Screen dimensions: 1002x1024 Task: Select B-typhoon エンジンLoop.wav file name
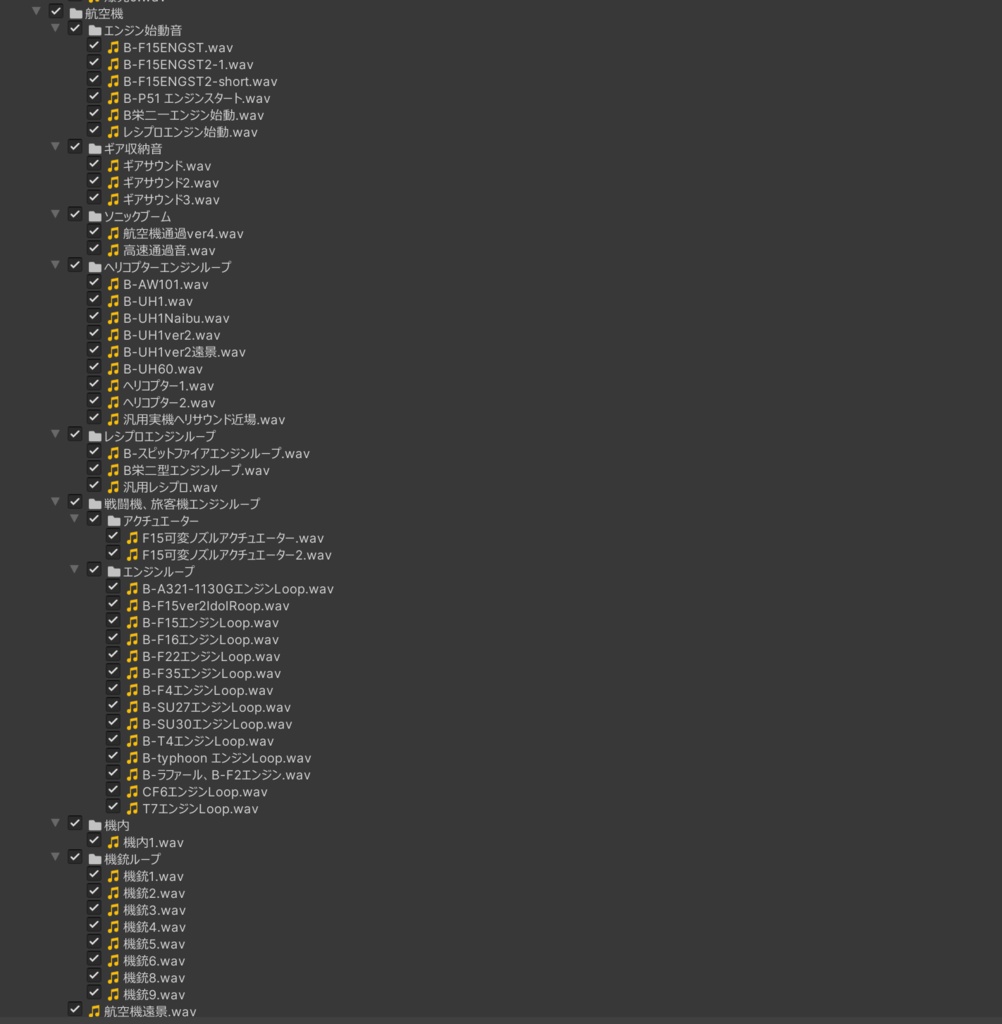[x=227, y=758]
